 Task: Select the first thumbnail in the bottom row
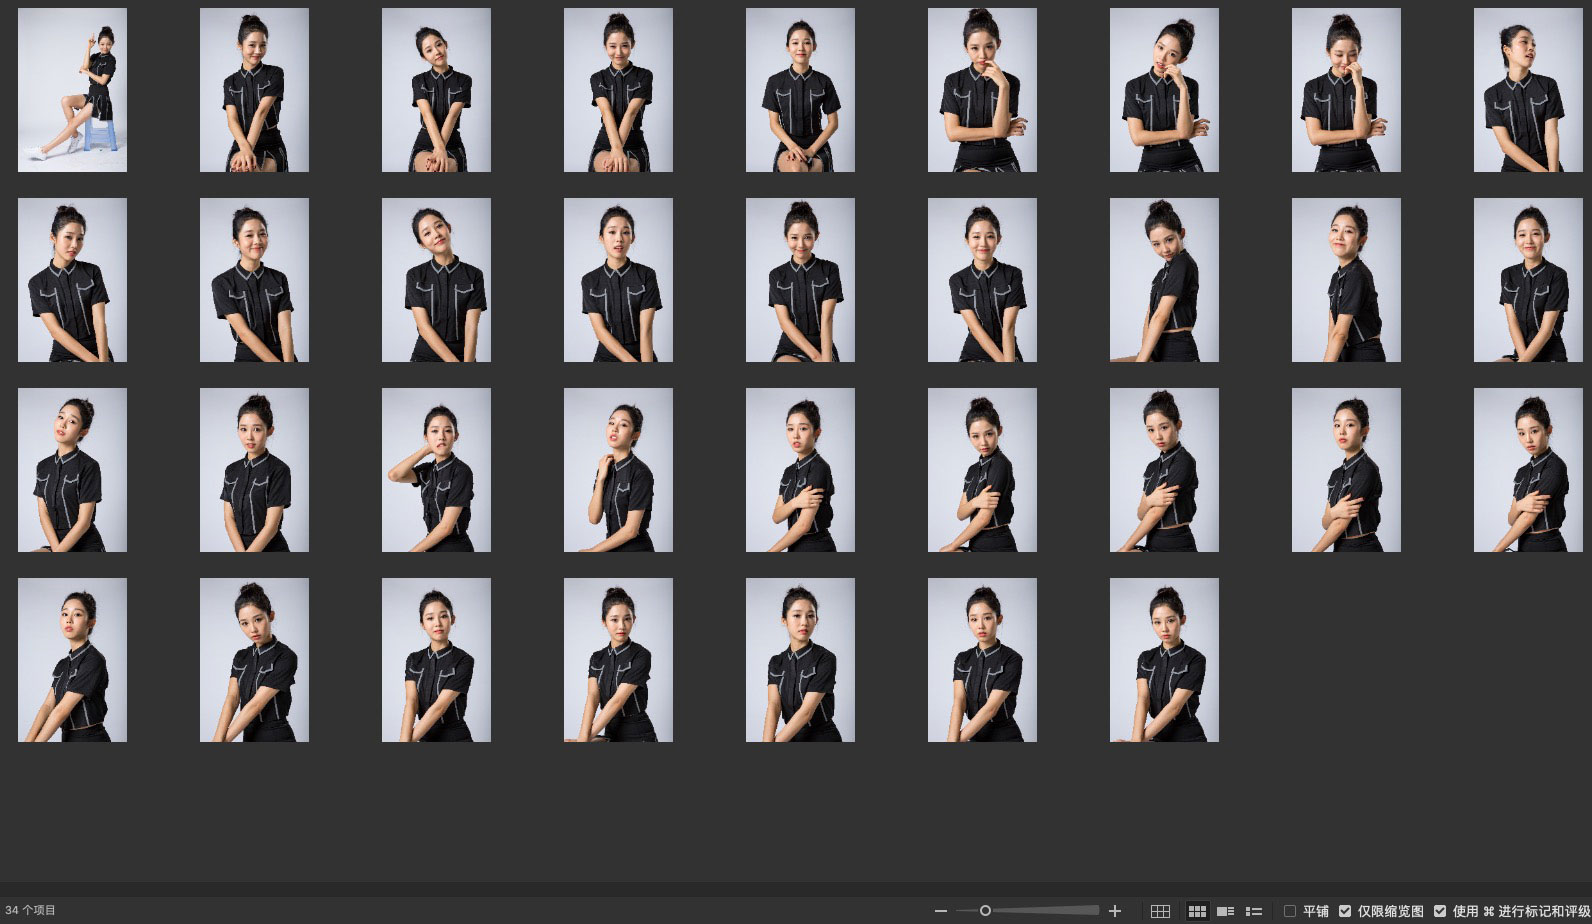[x=72, y=660]
